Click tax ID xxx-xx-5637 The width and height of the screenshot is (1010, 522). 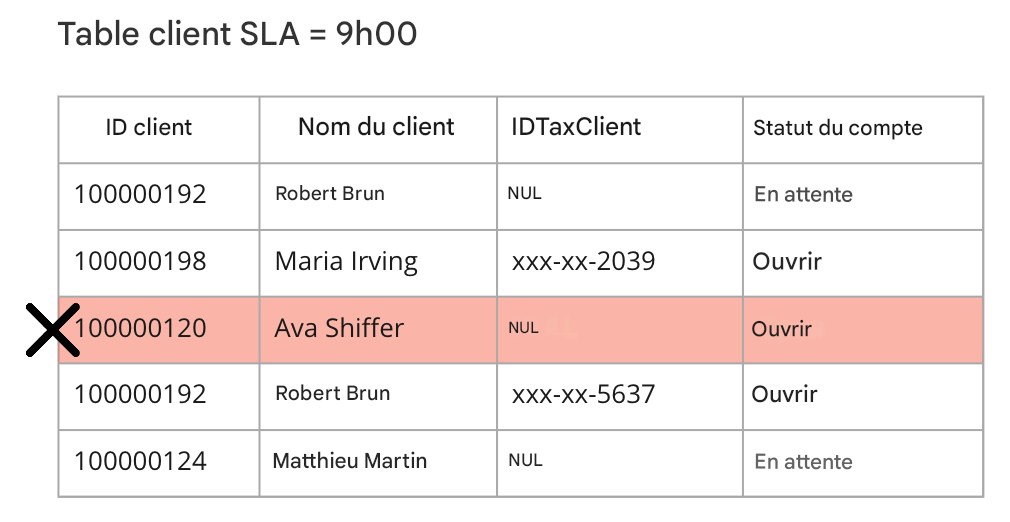click(583, 394)
